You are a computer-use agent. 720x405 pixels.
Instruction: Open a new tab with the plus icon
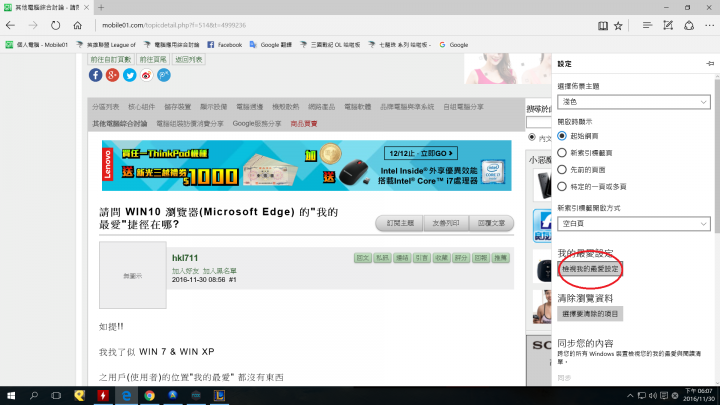pos(101,7)
